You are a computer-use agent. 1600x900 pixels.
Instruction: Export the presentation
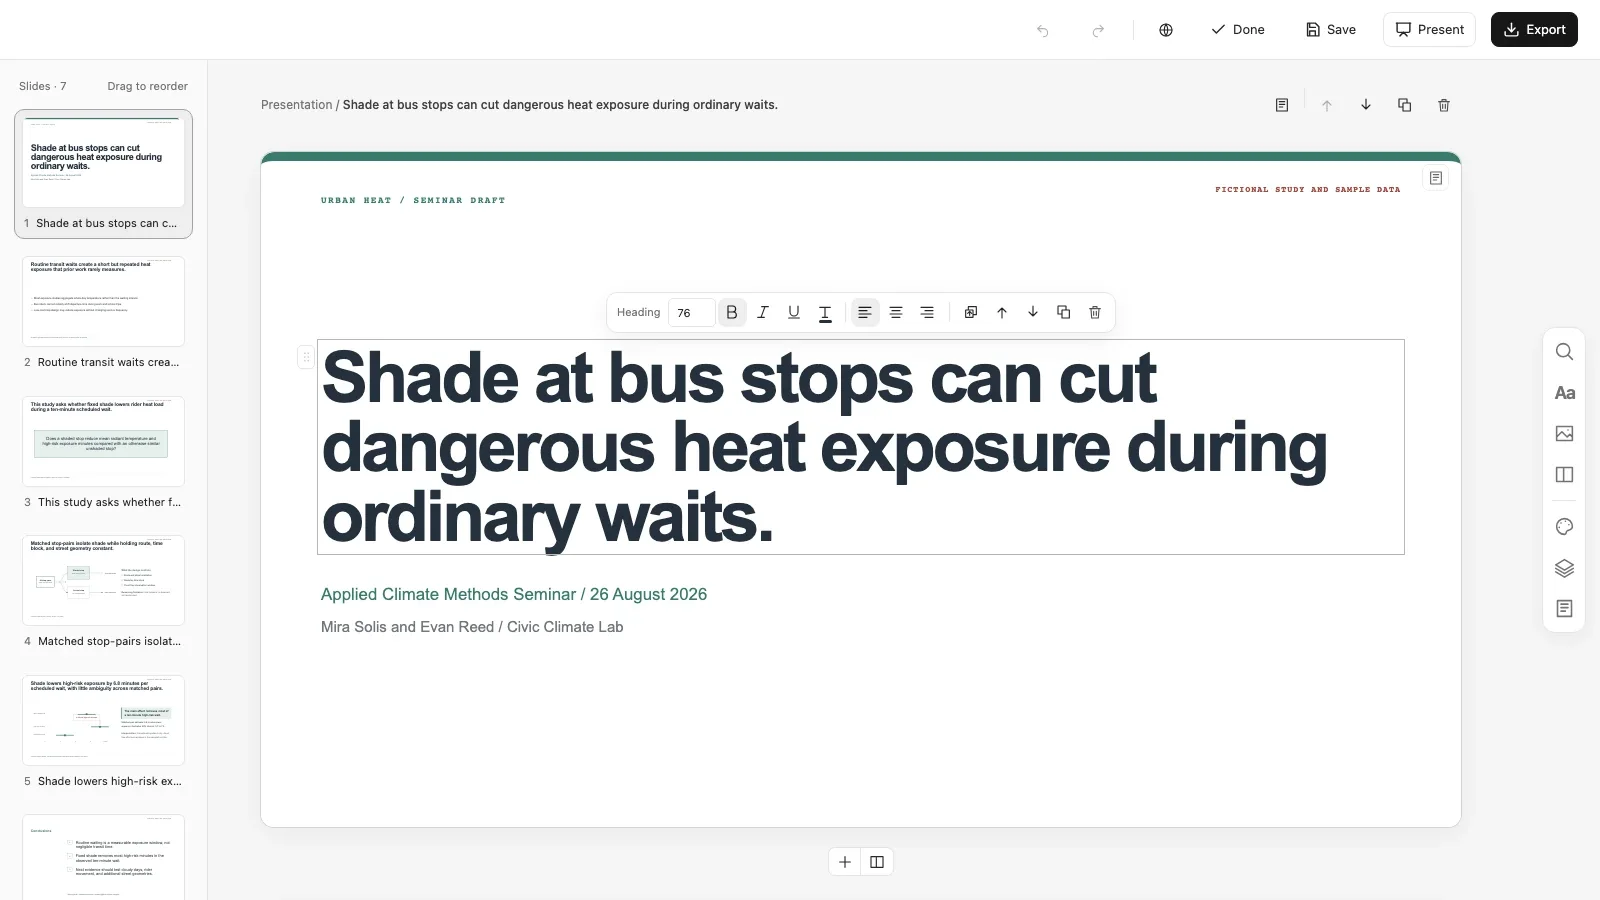[x=1534, y=30]
